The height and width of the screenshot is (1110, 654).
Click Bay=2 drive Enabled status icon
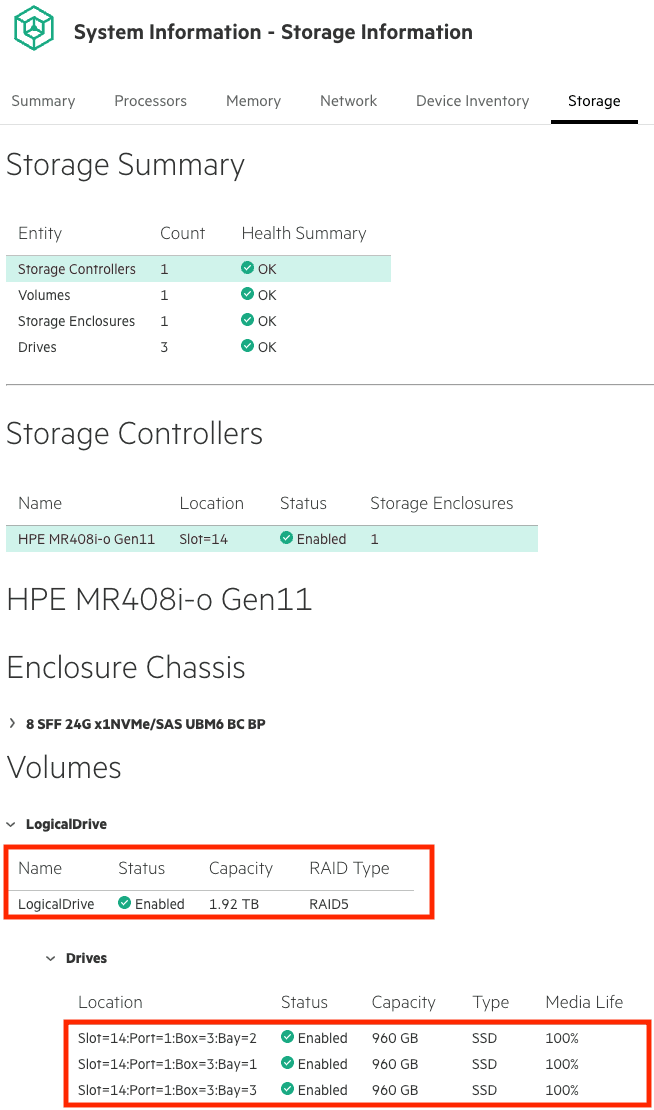[x=287, y=1038]
